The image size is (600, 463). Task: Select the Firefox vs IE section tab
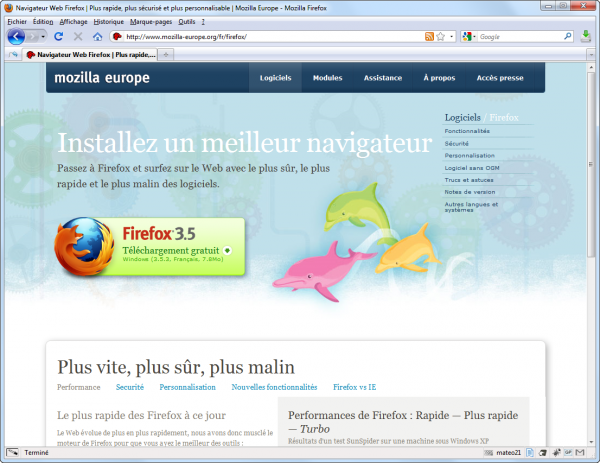click(354, 387)
